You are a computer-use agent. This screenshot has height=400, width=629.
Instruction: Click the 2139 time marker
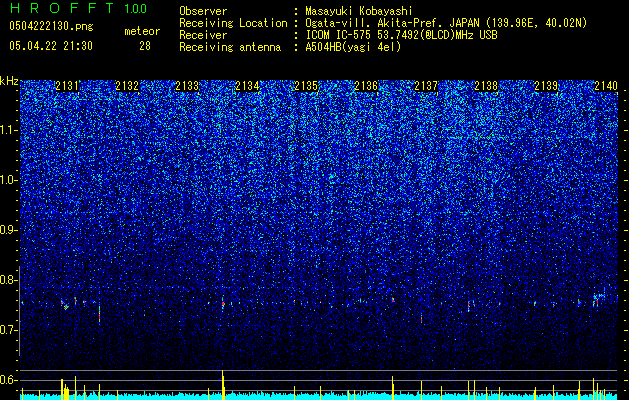coord(546,85)
